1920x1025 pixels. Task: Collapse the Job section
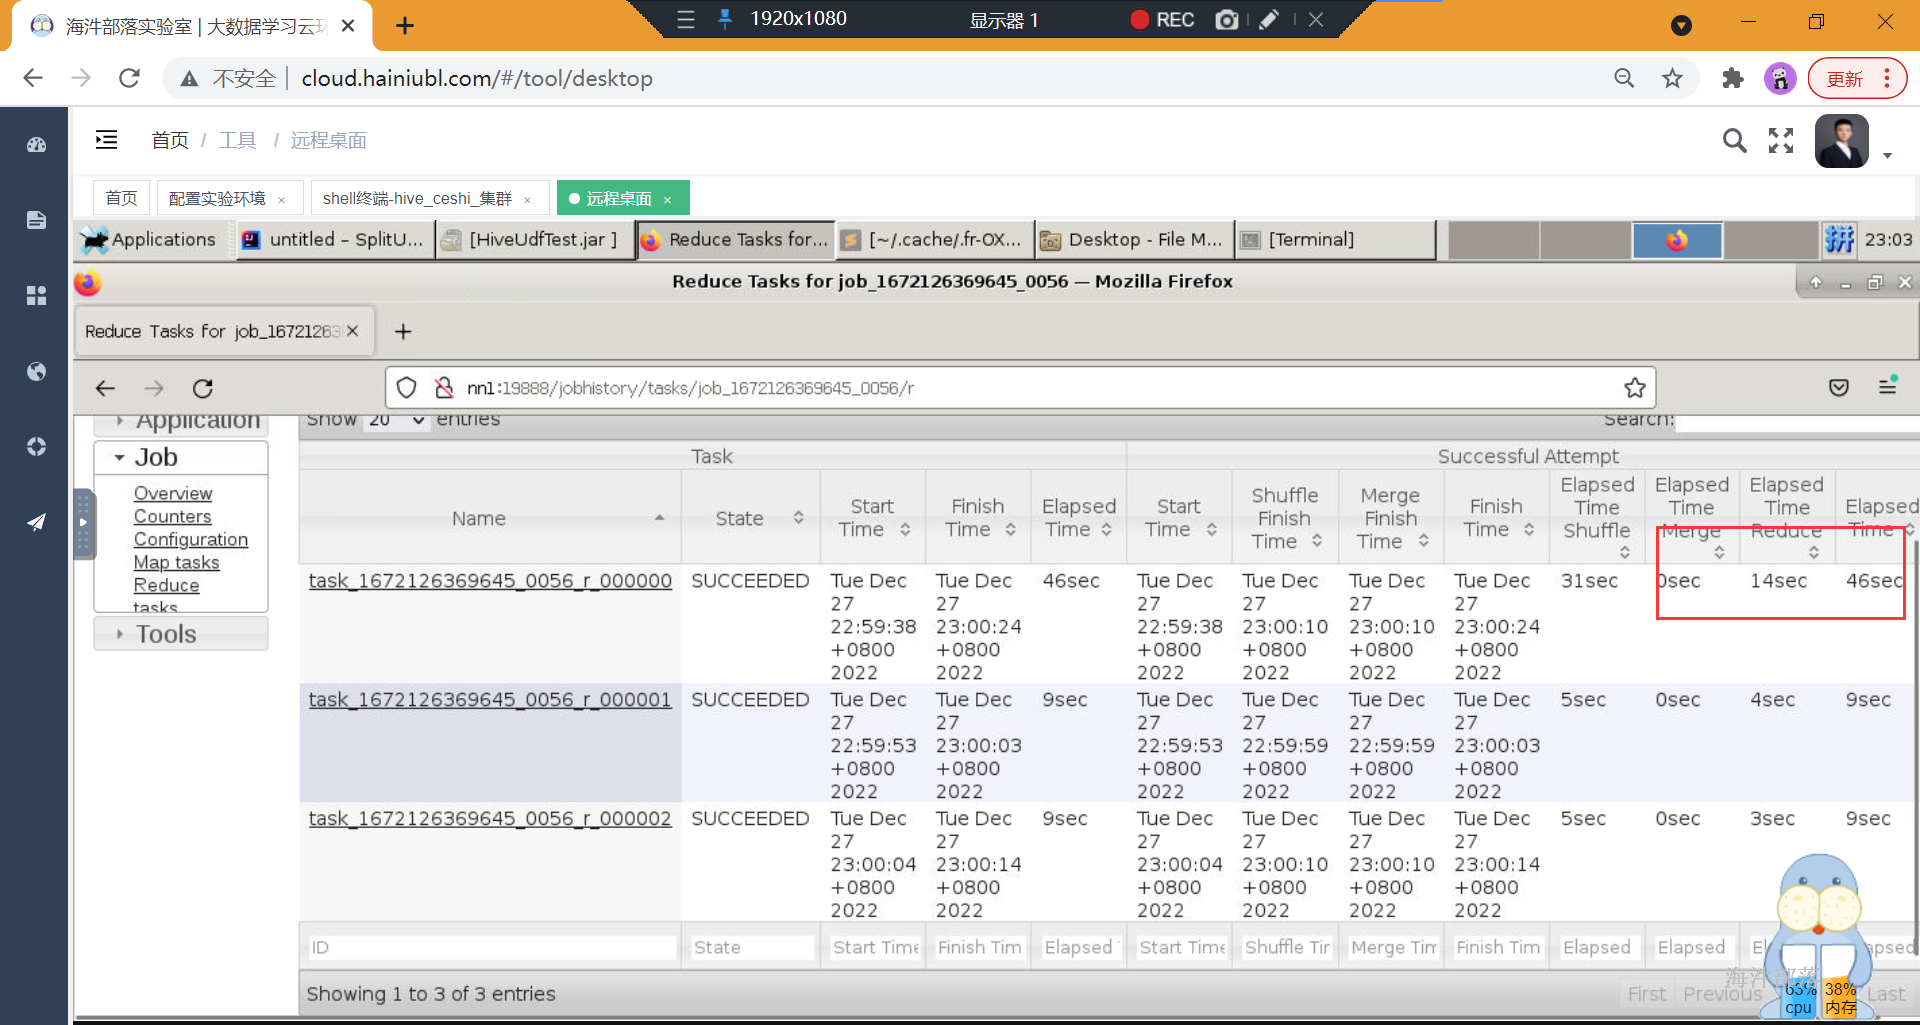coord(181,457)
